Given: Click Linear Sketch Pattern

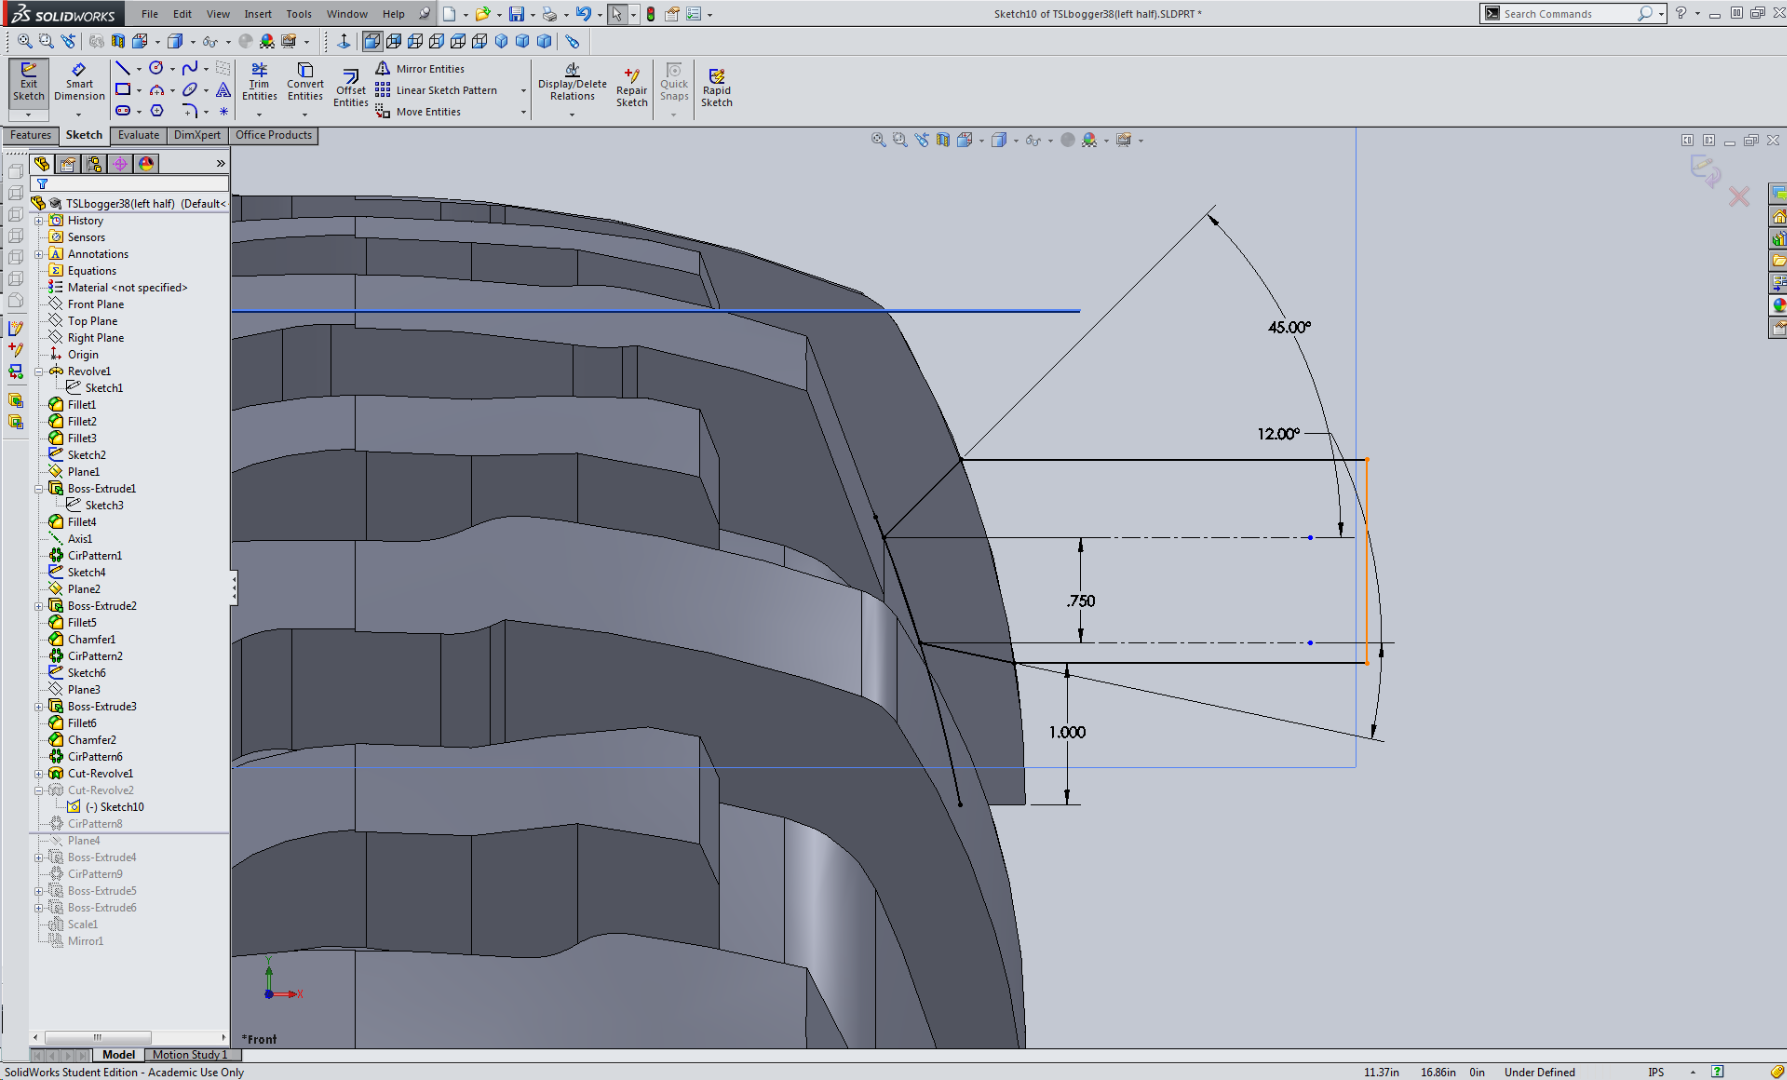Looking at the screenshot, I should click(440, 90).
